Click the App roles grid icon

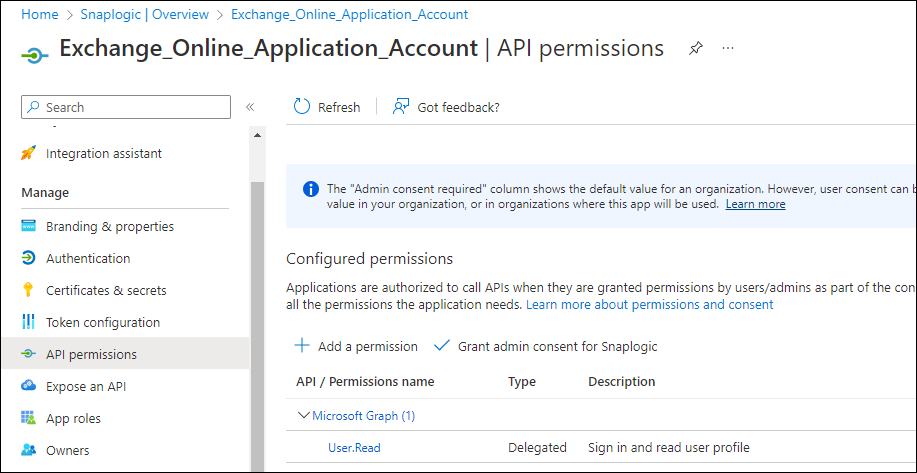(x=28, y=418)
